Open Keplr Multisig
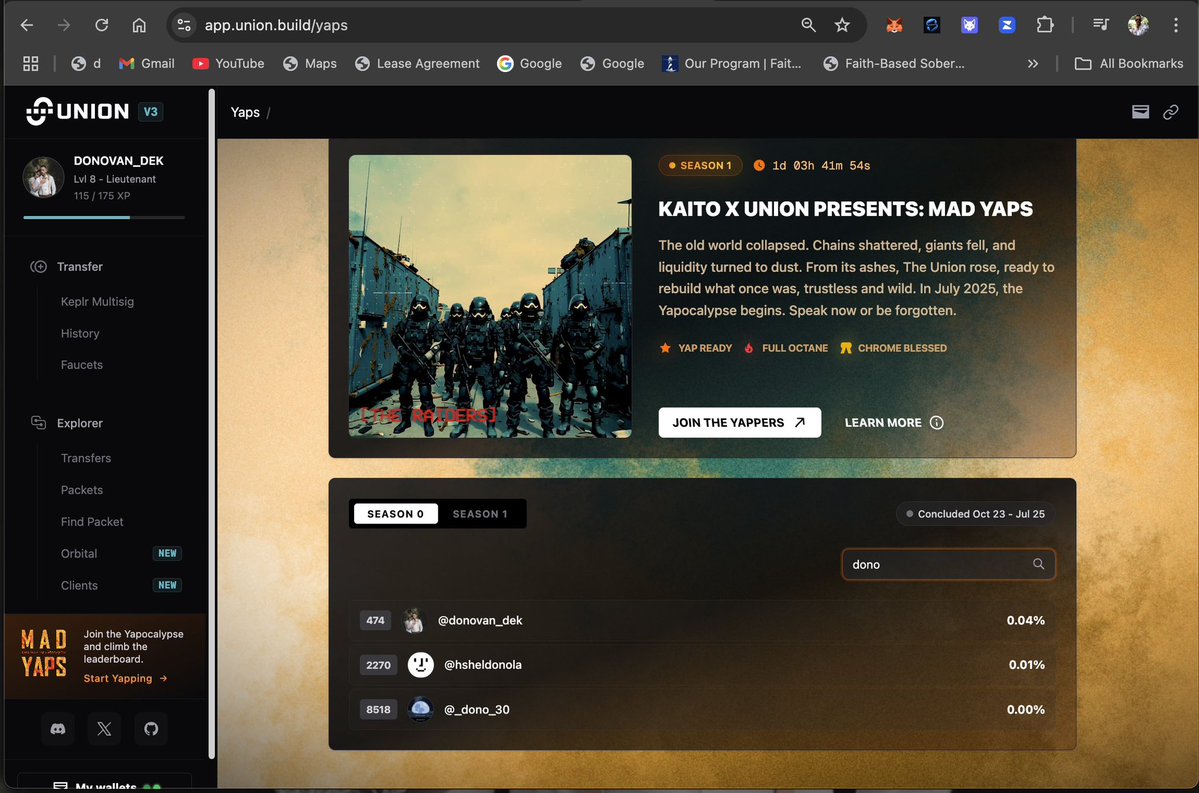The width and height of the screenshot is (1199, 793). (x=97, y=301)
